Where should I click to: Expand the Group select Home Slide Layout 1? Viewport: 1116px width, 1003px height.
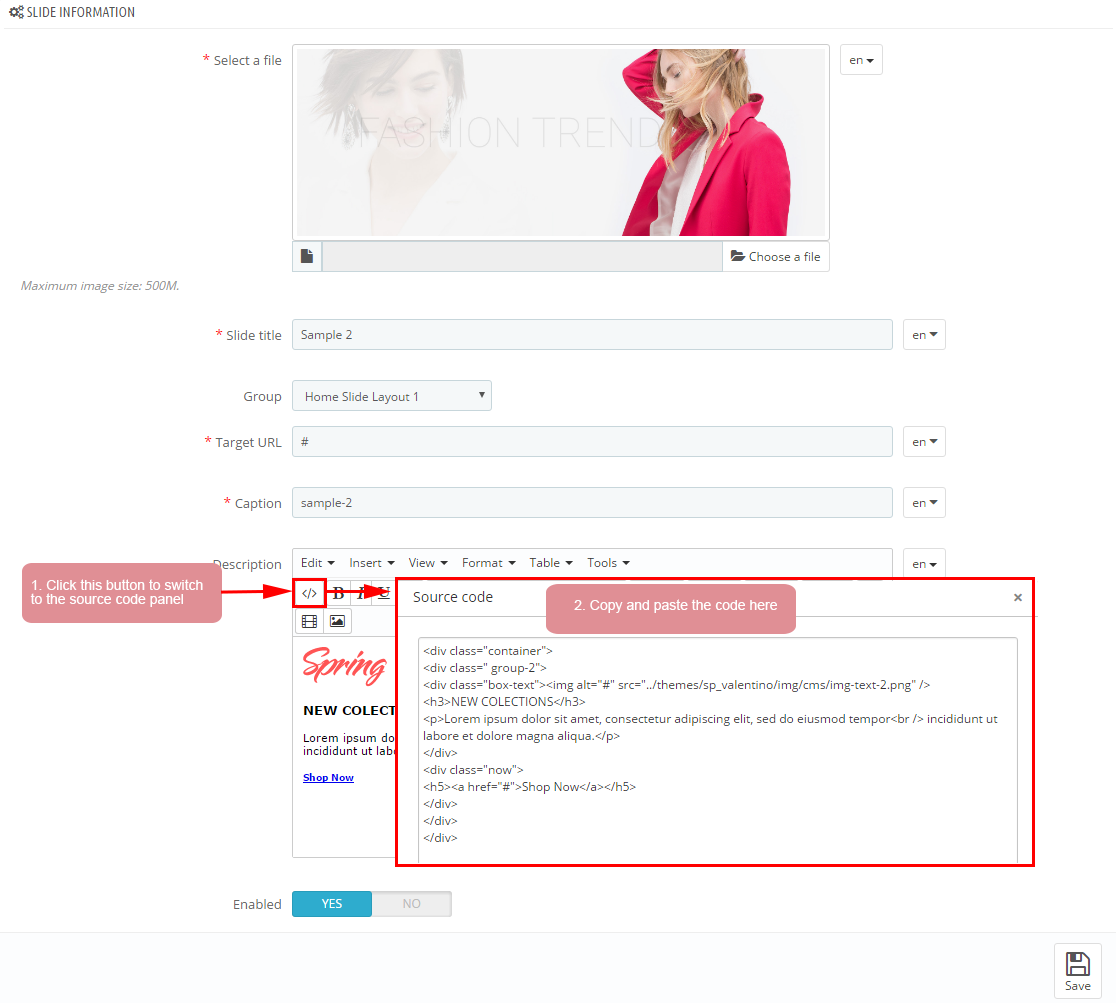point(391,396)
